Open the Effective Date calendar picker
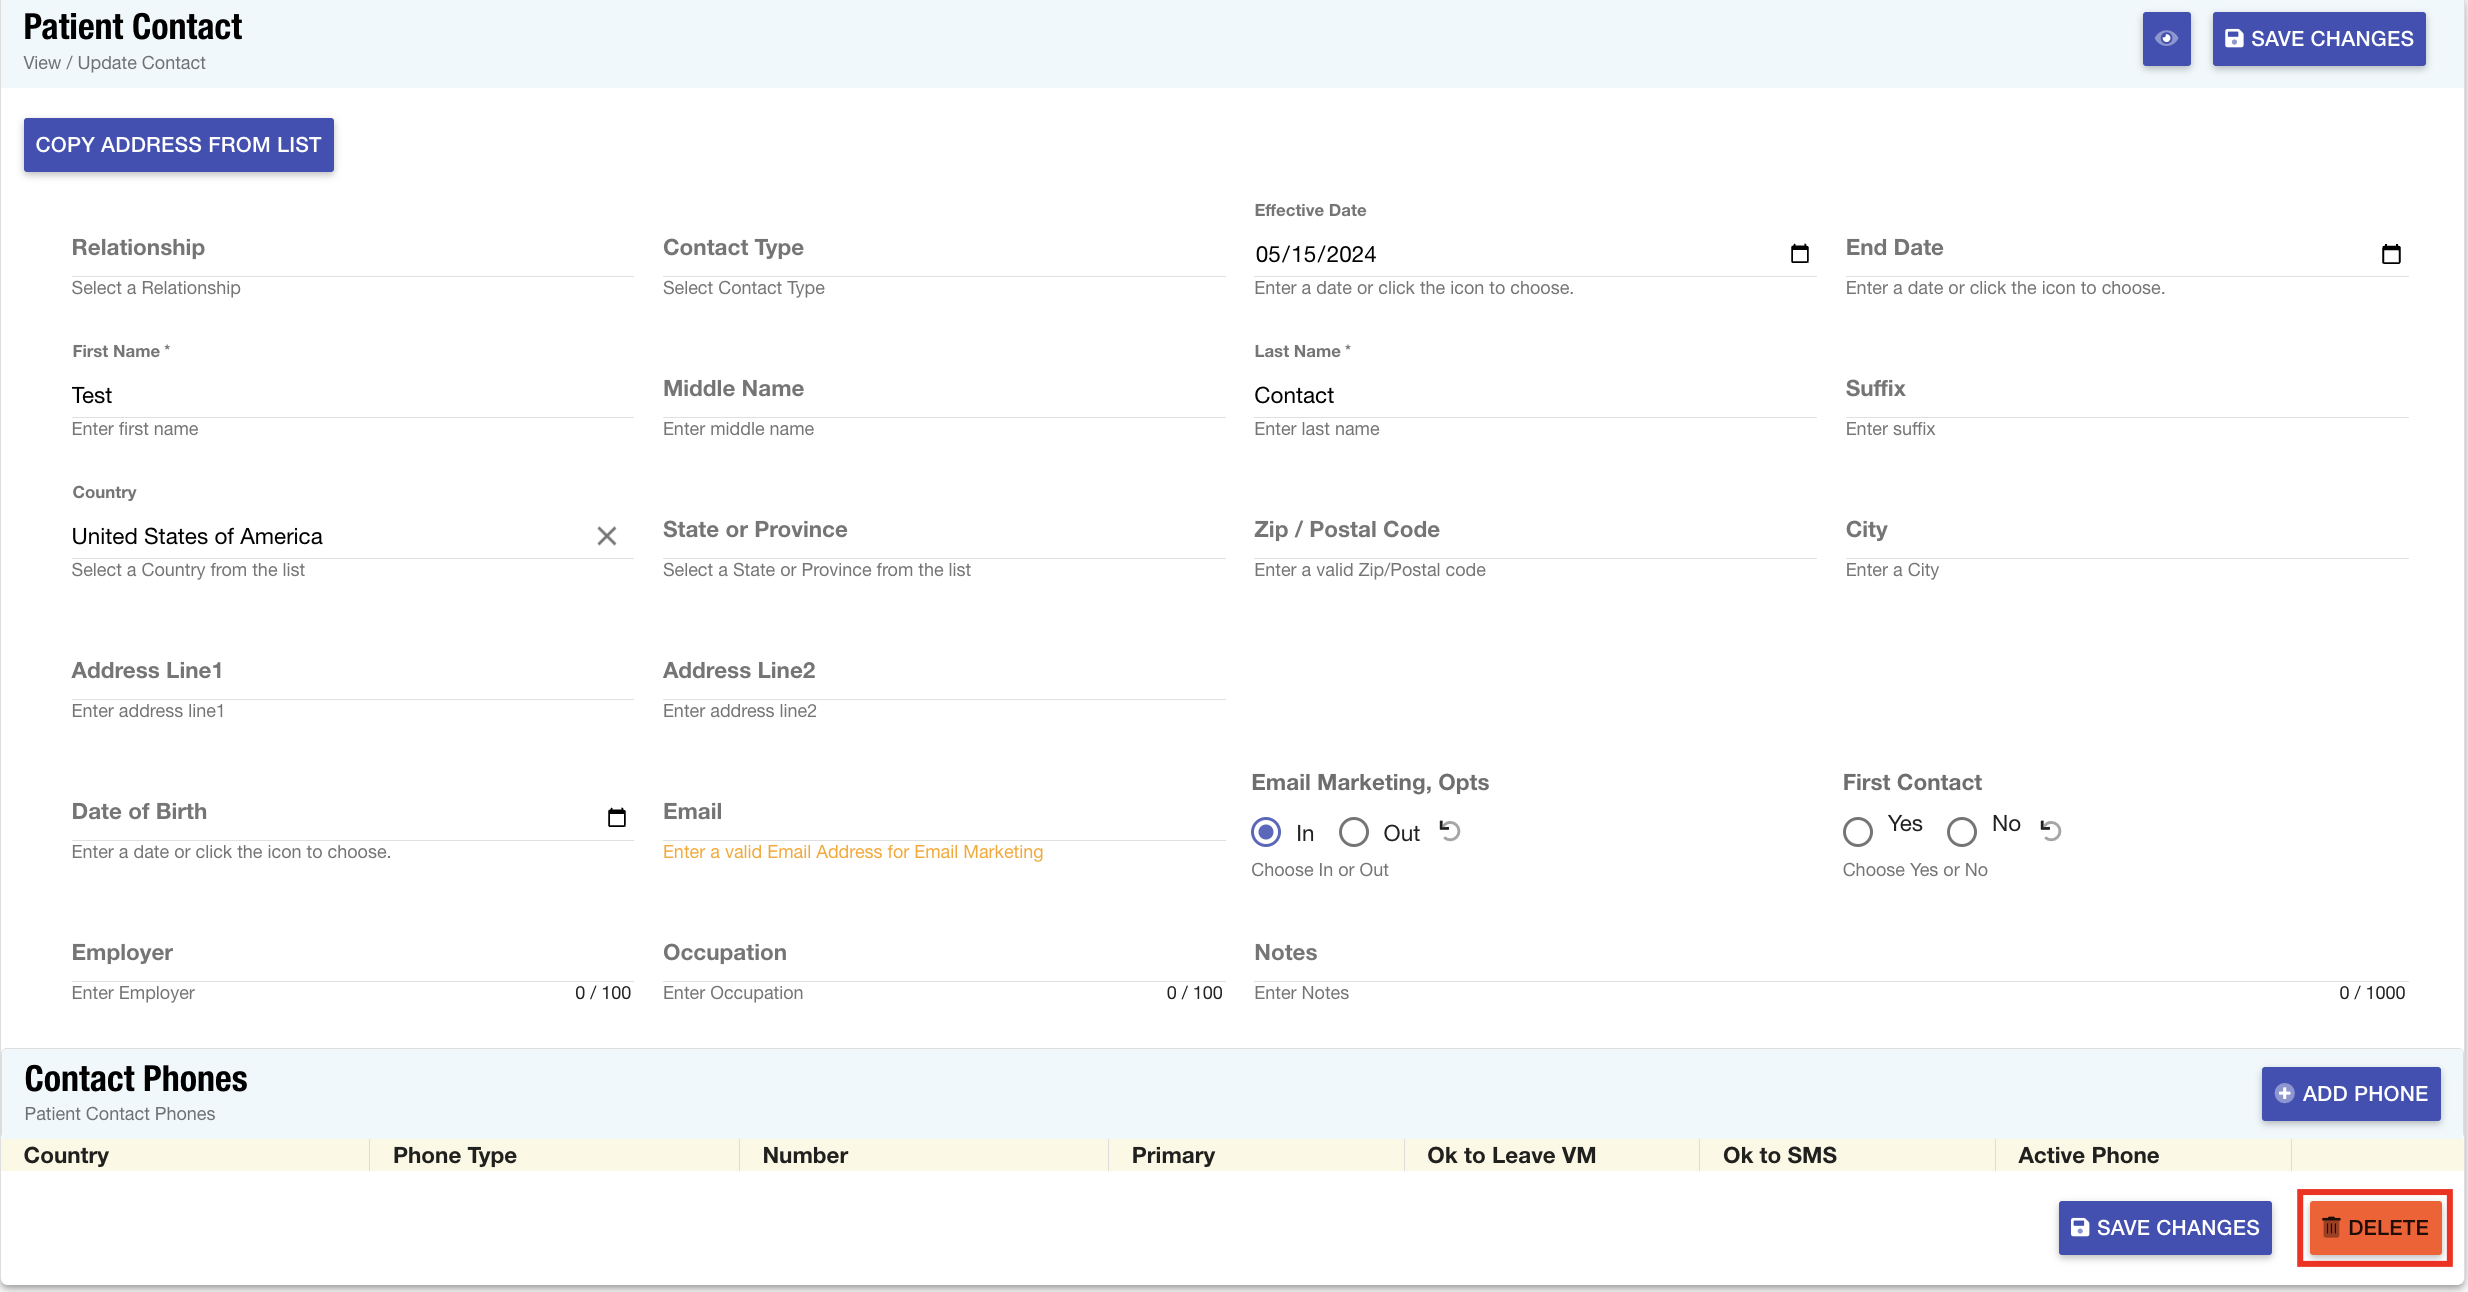Viewport: 2468px width, 1292px height. pyautogui.click(x=1799, y=254)
